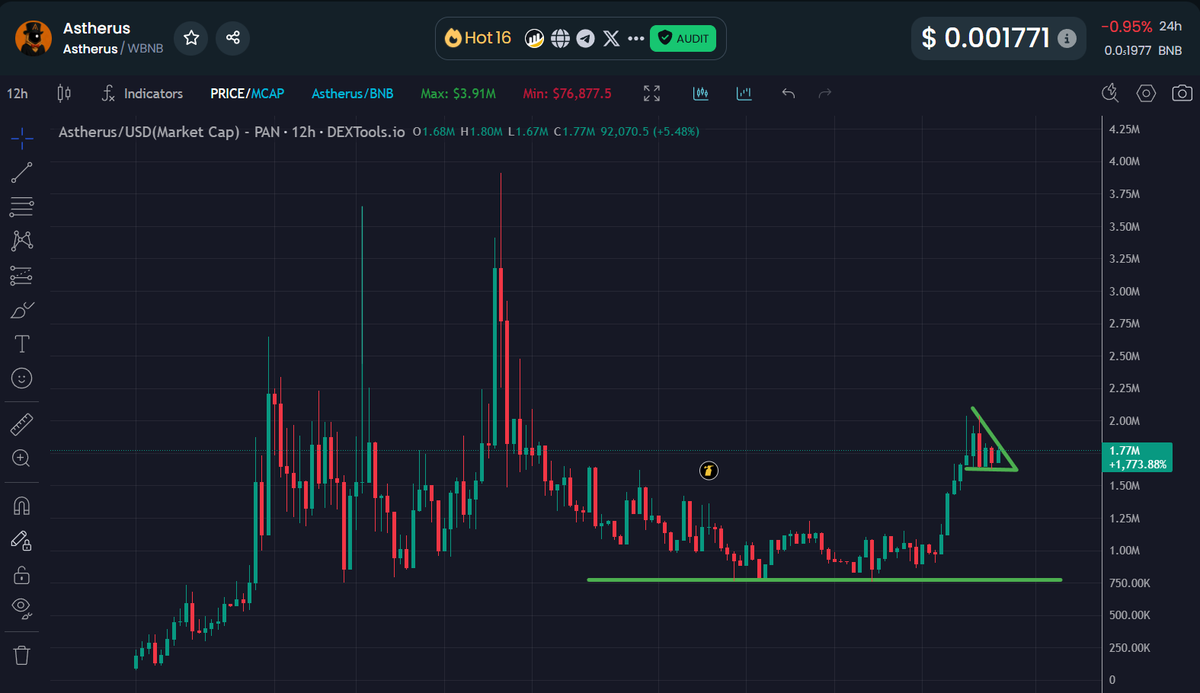The width and height of the screenshot is (1200, 693).
Task: Redo the chart action
Action: pos(825,93)
